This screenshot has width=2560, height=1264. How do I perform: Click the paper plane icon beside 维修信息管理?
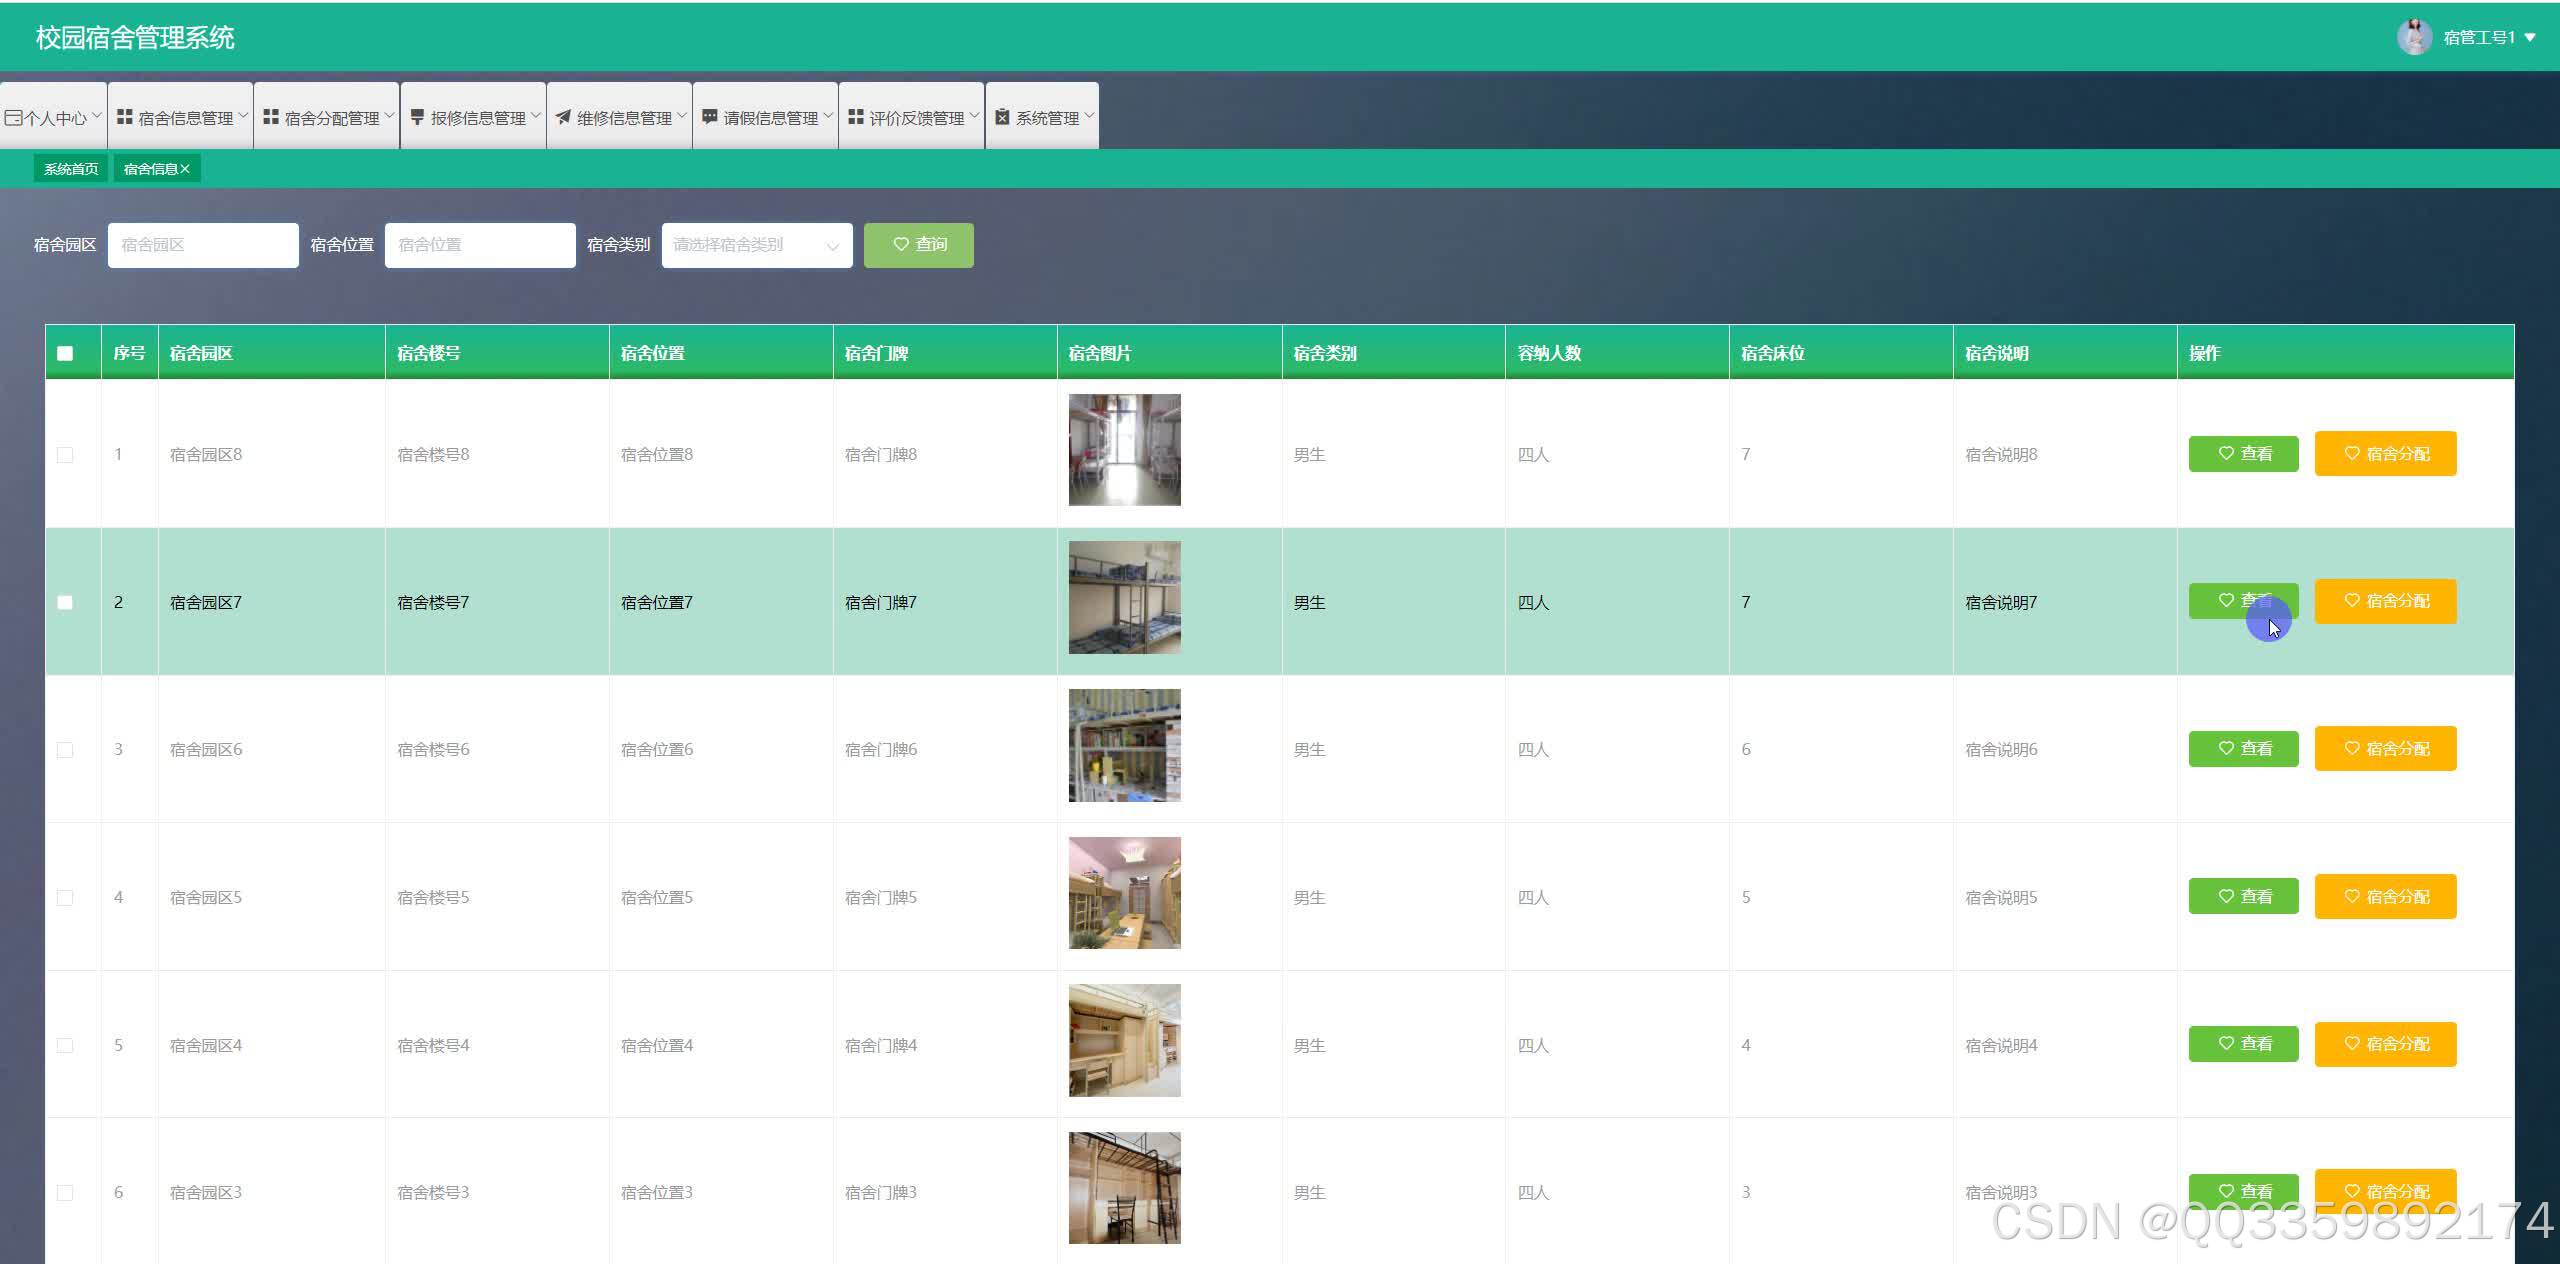(x=564, y=117)
